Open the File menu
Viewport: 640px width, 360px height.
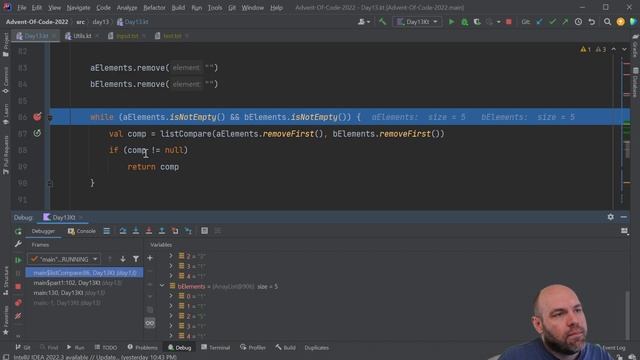pyautogui.click(x=21, y=8)
